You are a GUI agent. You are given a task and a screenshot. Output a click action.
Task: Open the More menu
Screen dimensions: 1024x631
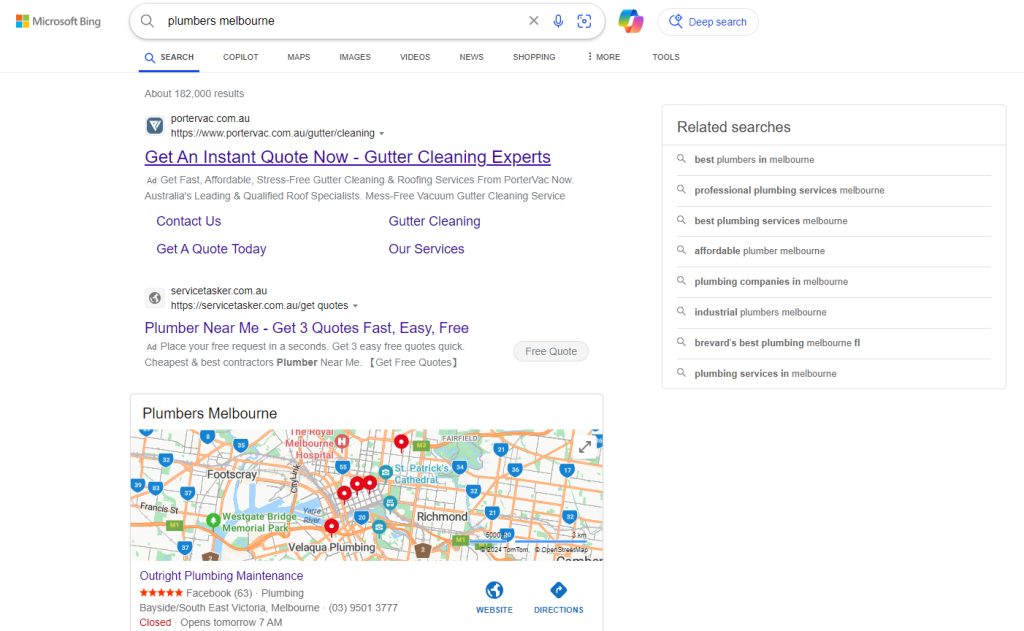click(x=603, y=57)
